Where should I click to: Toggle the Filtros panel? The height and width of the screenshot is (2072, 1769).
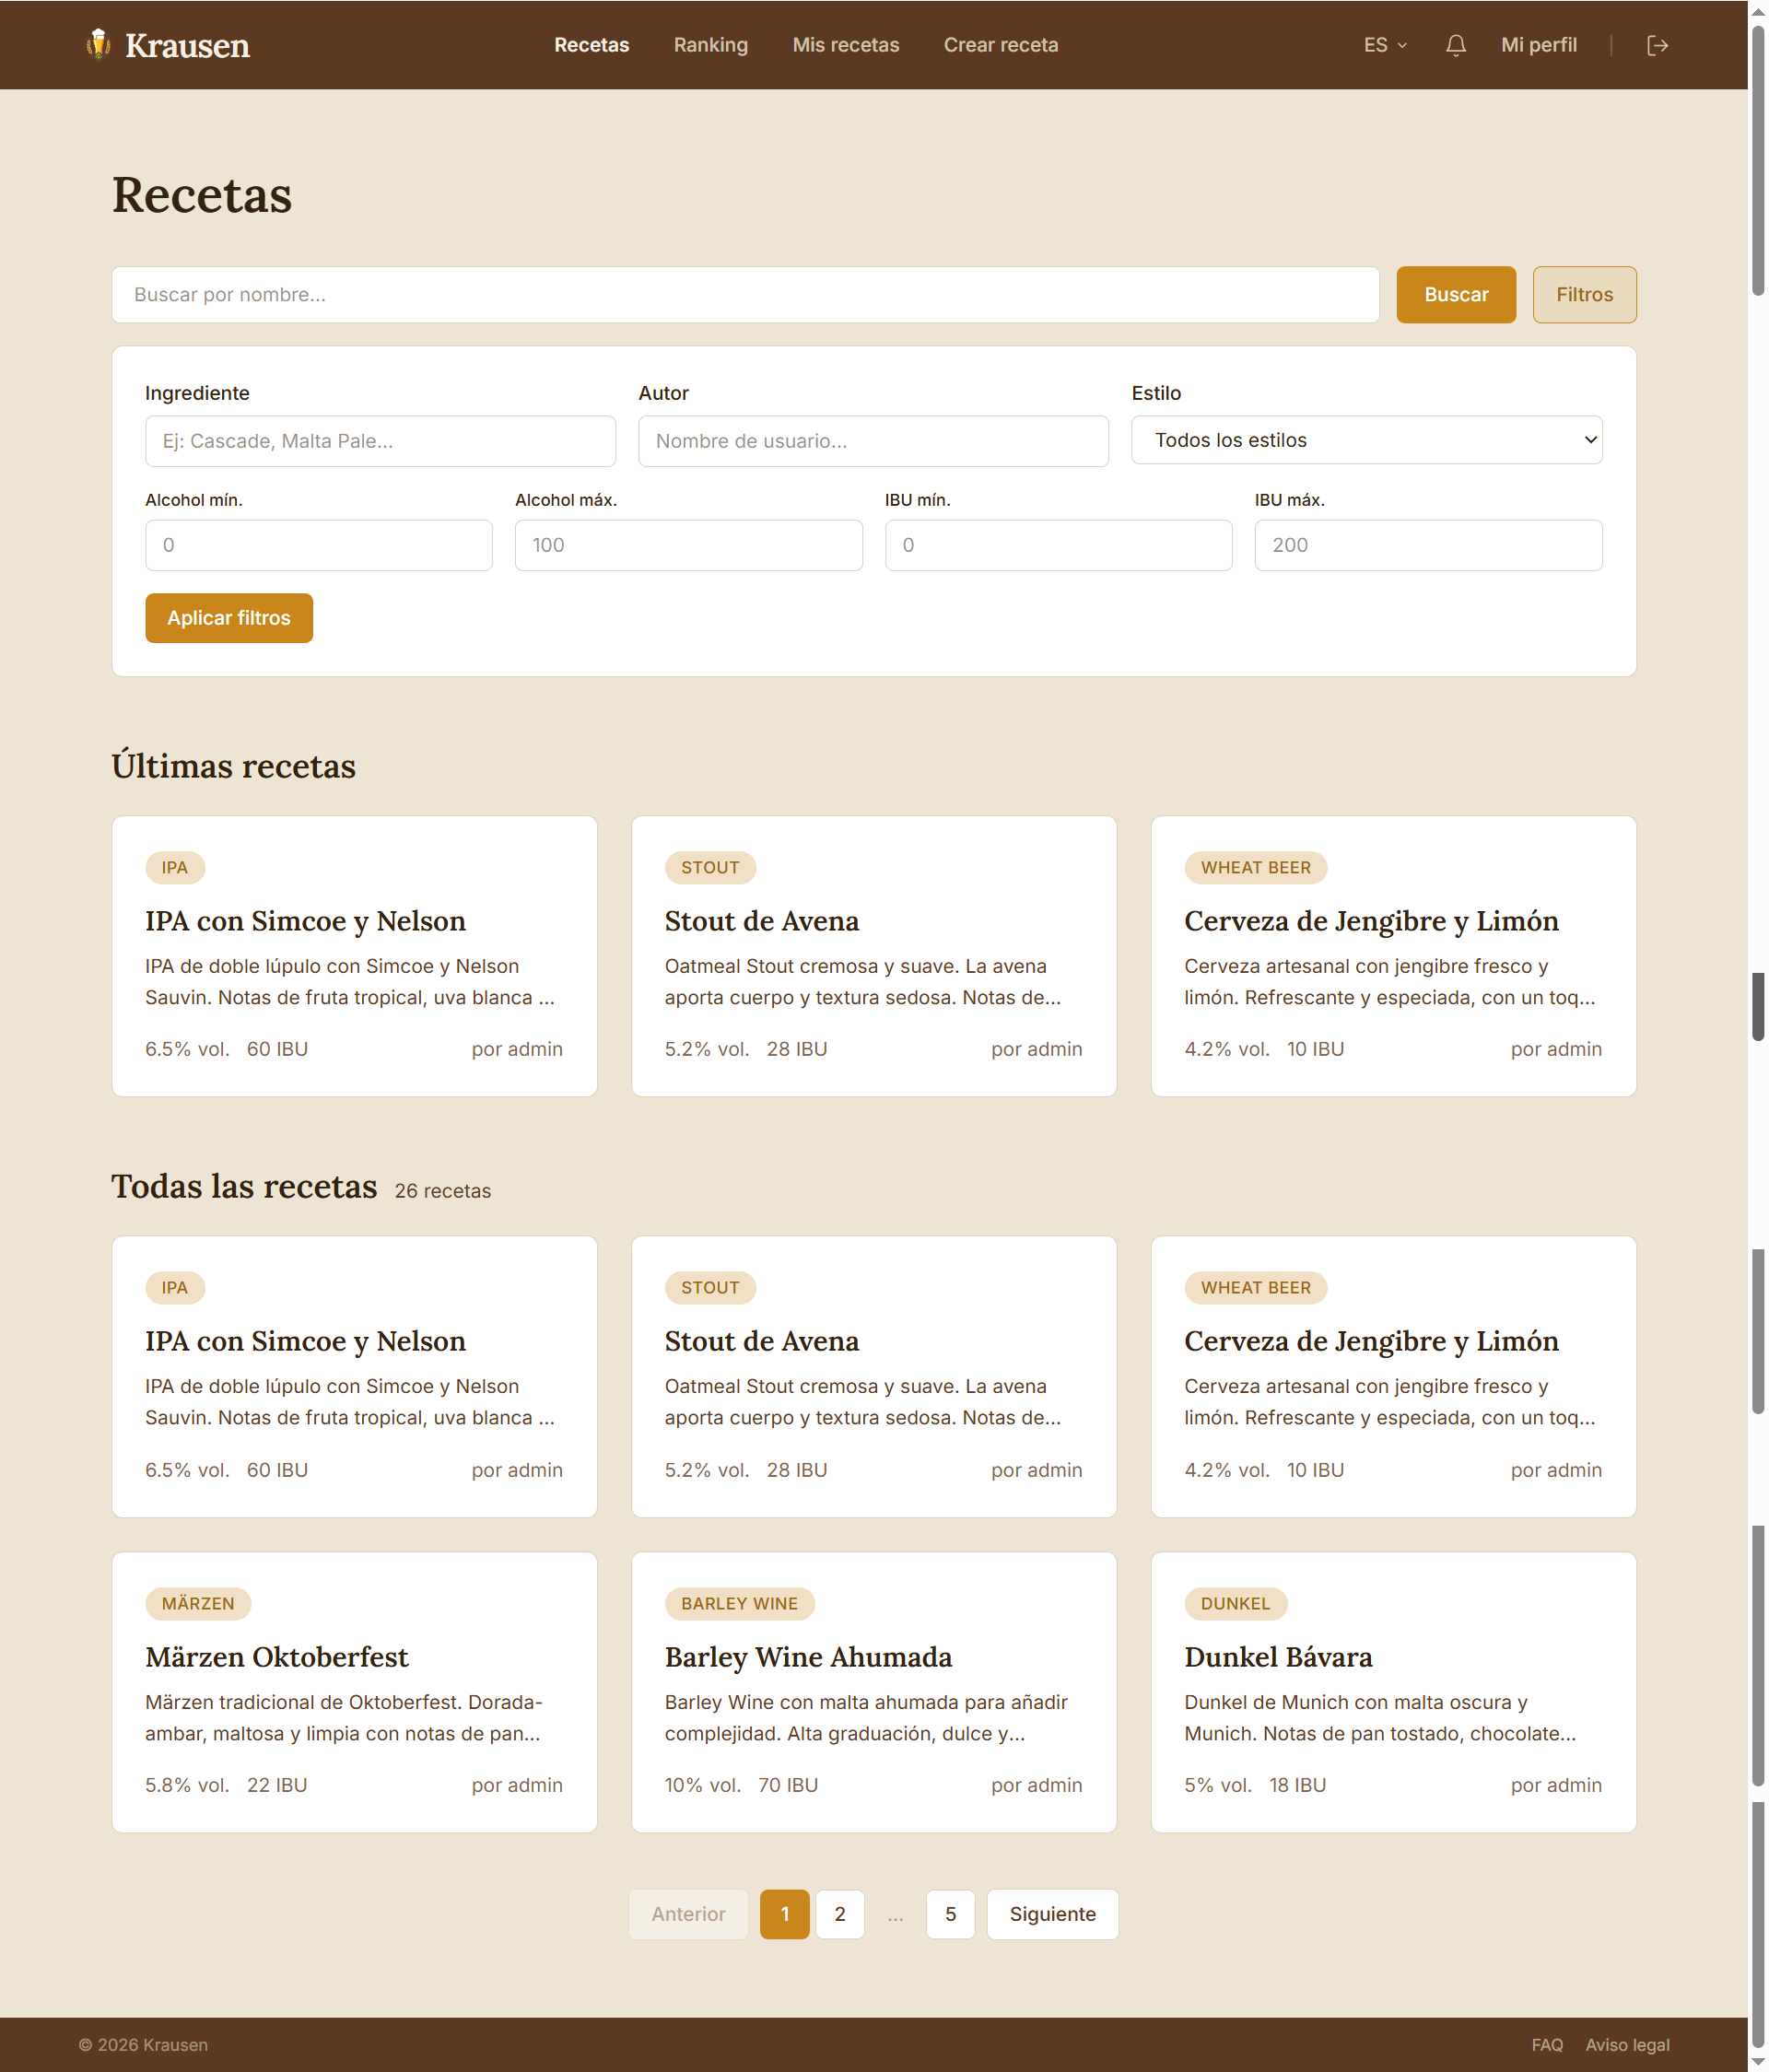point(1584,295)
